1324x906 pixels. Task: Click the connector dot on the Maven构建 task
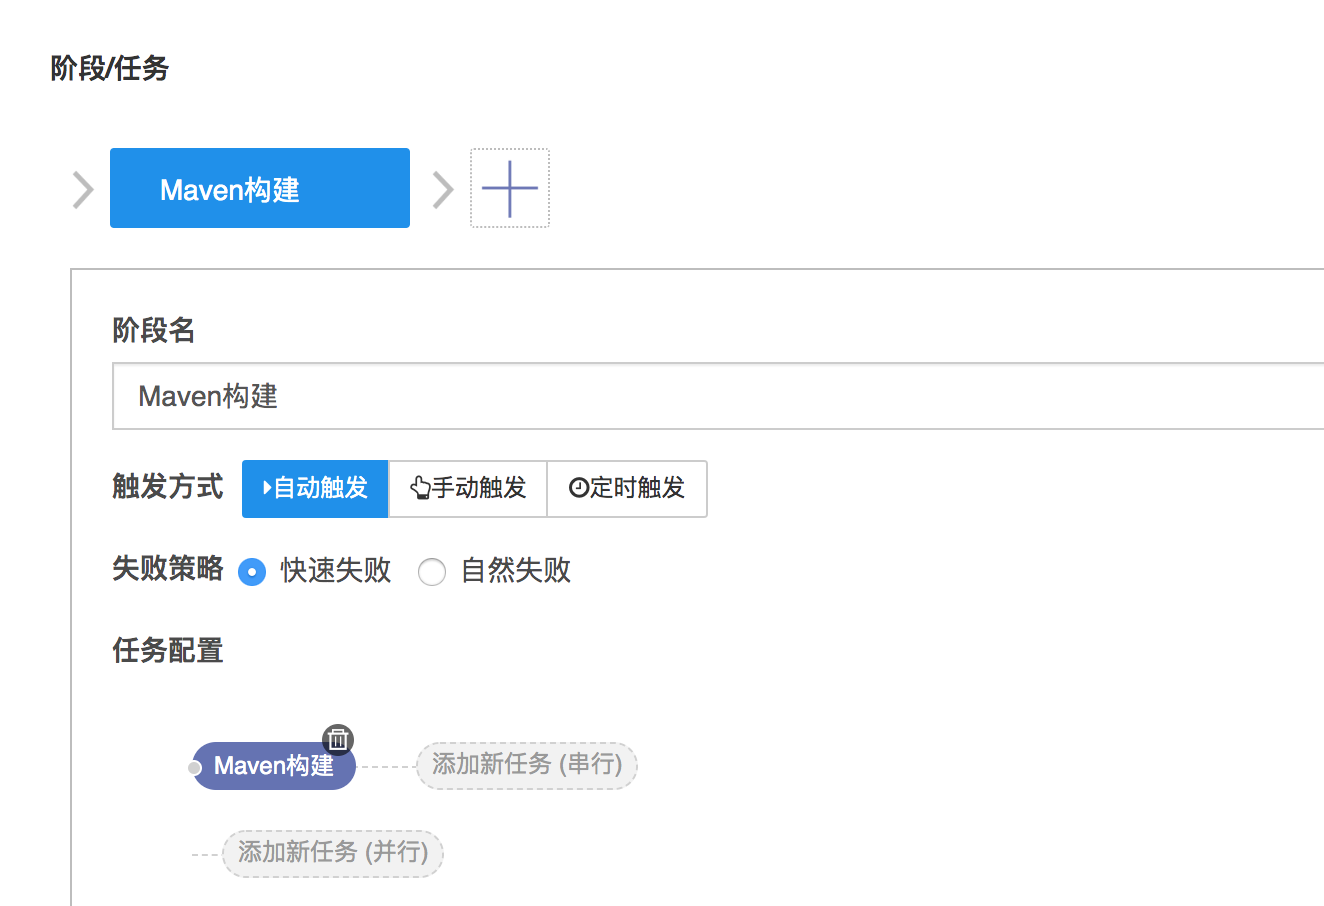tap(195, 768)
